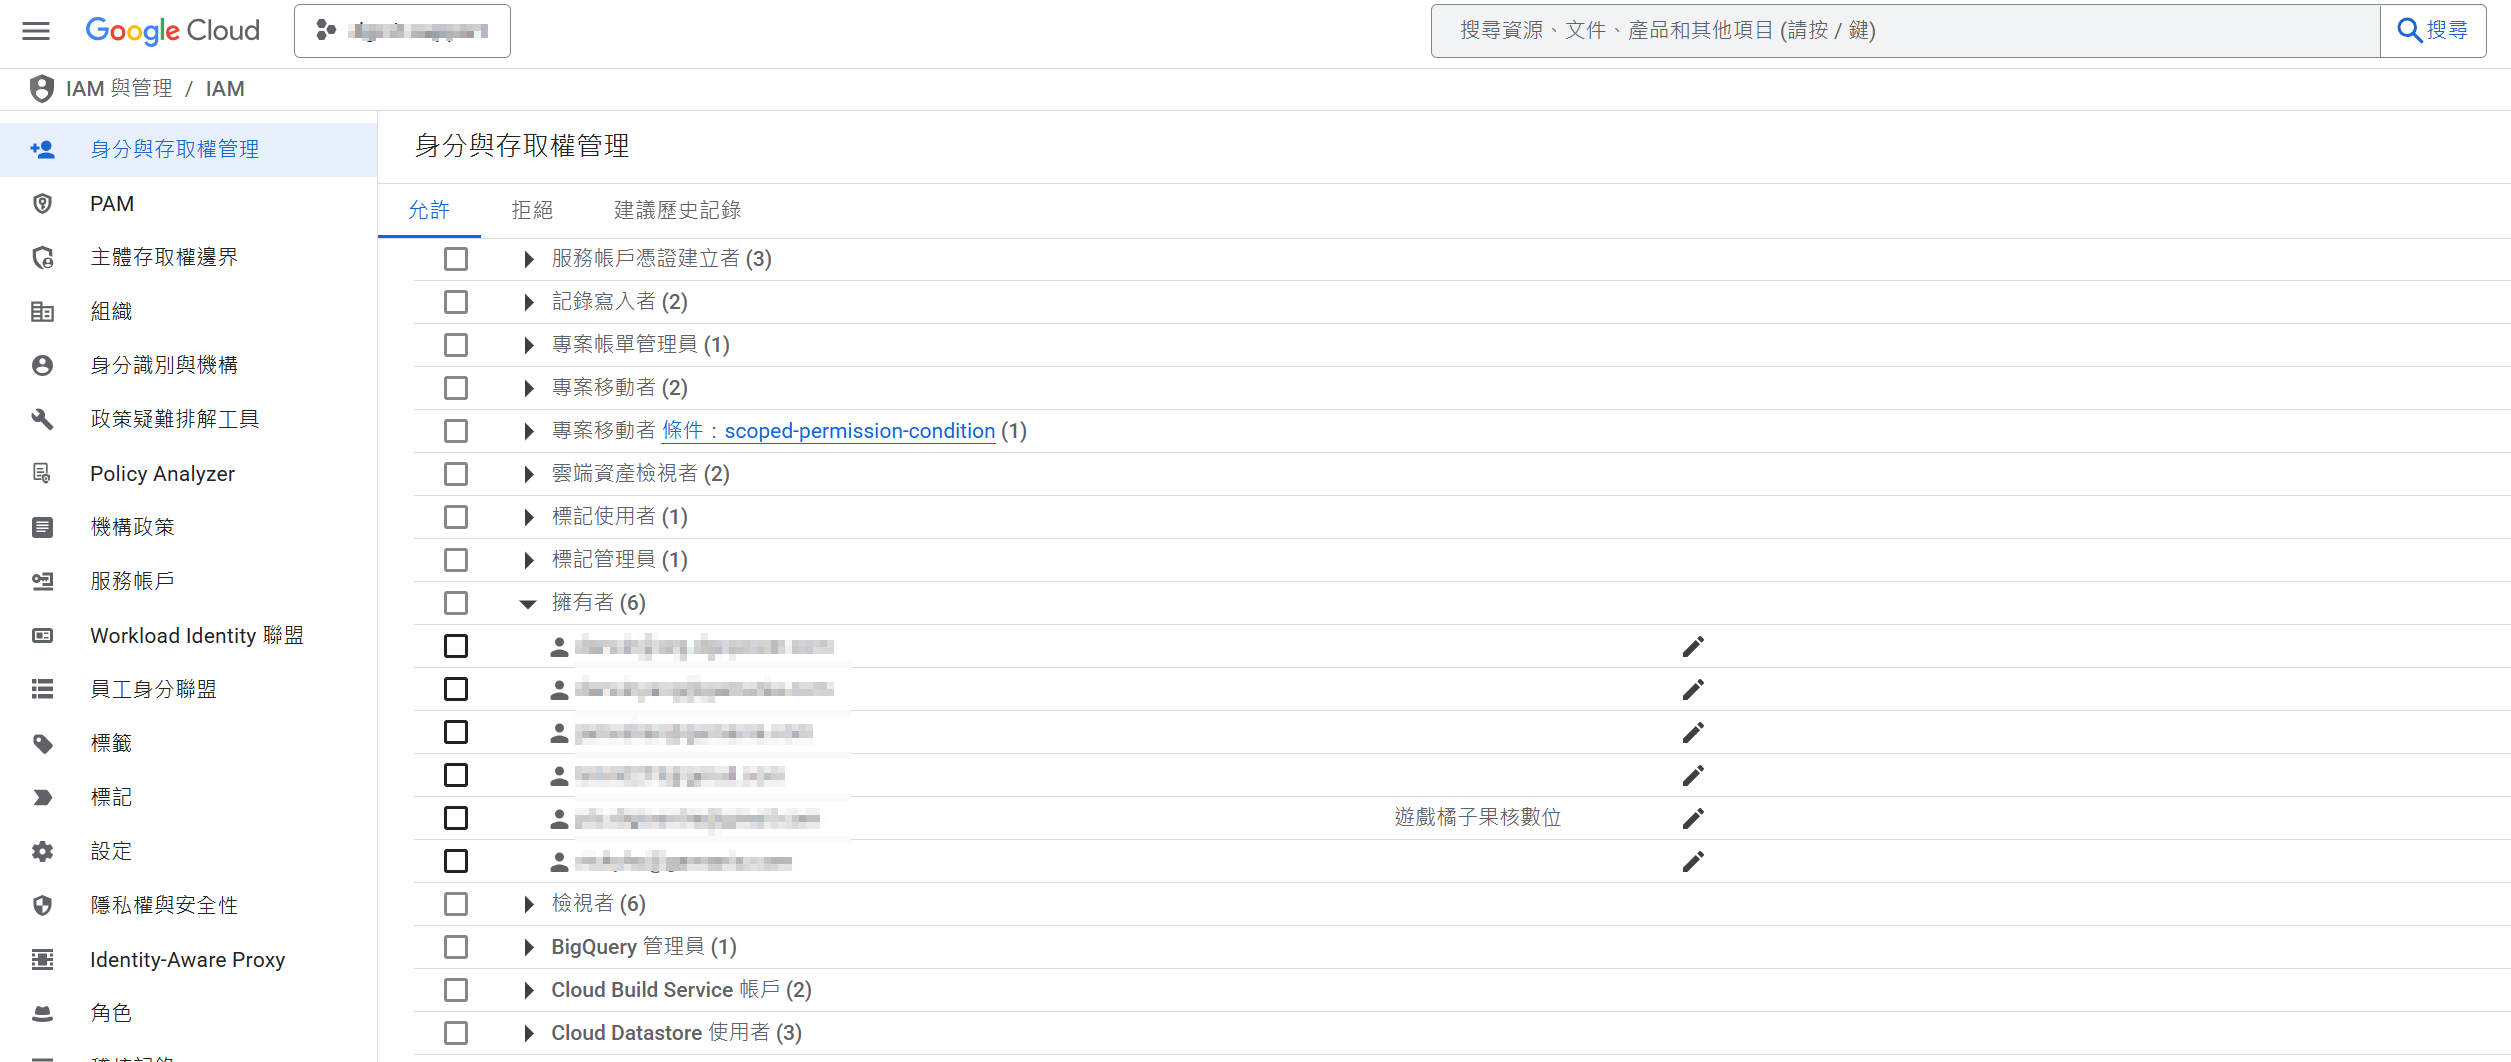Click the 遊戲橘子果核數位 name text
The width and height of the screenshot is (2511, 1062).
pyautogui.click(x=1478, y=818)
